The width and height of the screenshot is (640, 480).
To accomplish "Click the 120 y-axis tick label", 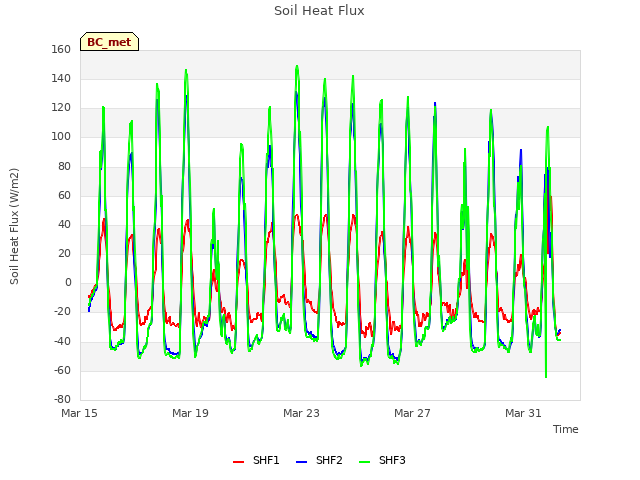I will (61, 108).
